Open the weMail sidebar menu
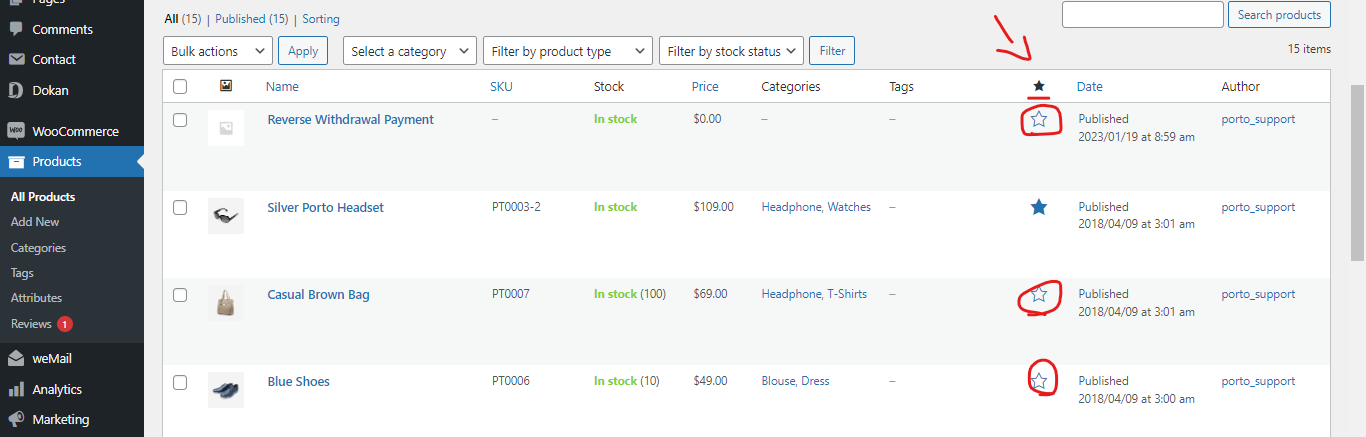1366x437 pixels. 52,359
